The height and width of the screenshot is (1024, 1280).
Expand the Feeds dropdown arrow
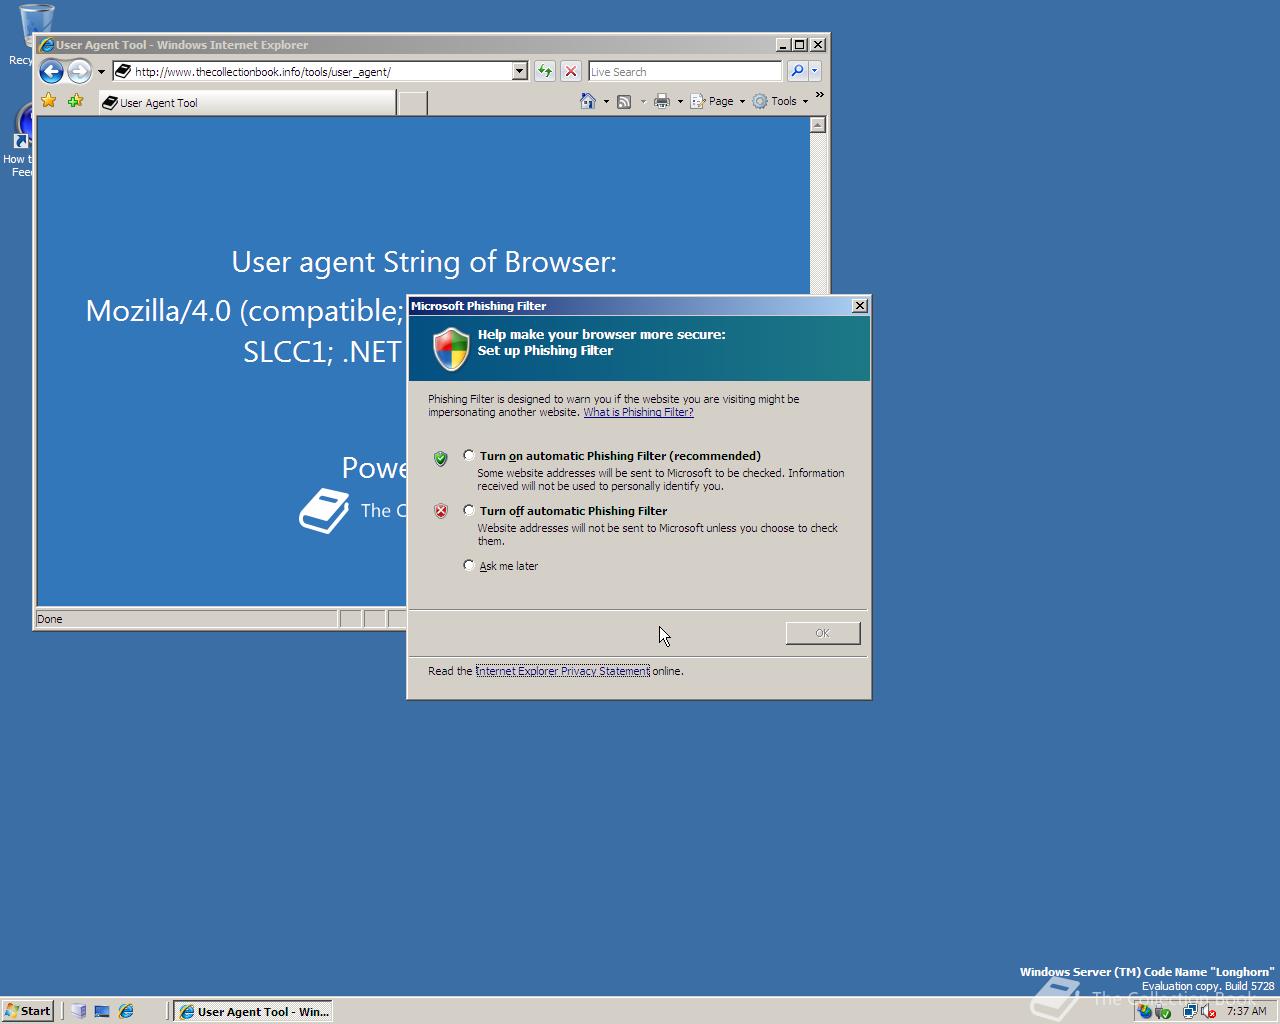pyautogui.click(x=643, y=101)
